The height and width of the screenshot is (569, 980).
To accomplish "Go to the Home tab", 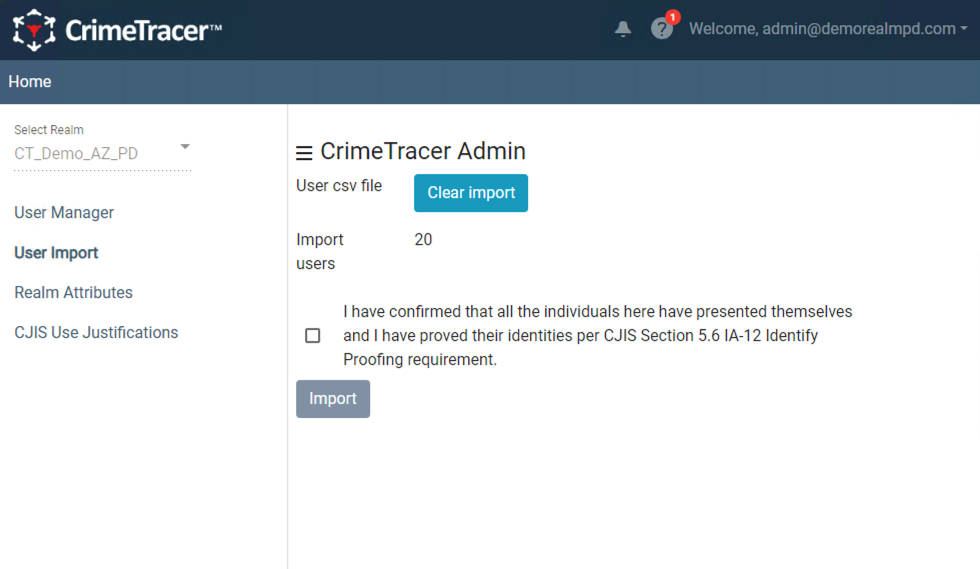I will pos(30,82).
